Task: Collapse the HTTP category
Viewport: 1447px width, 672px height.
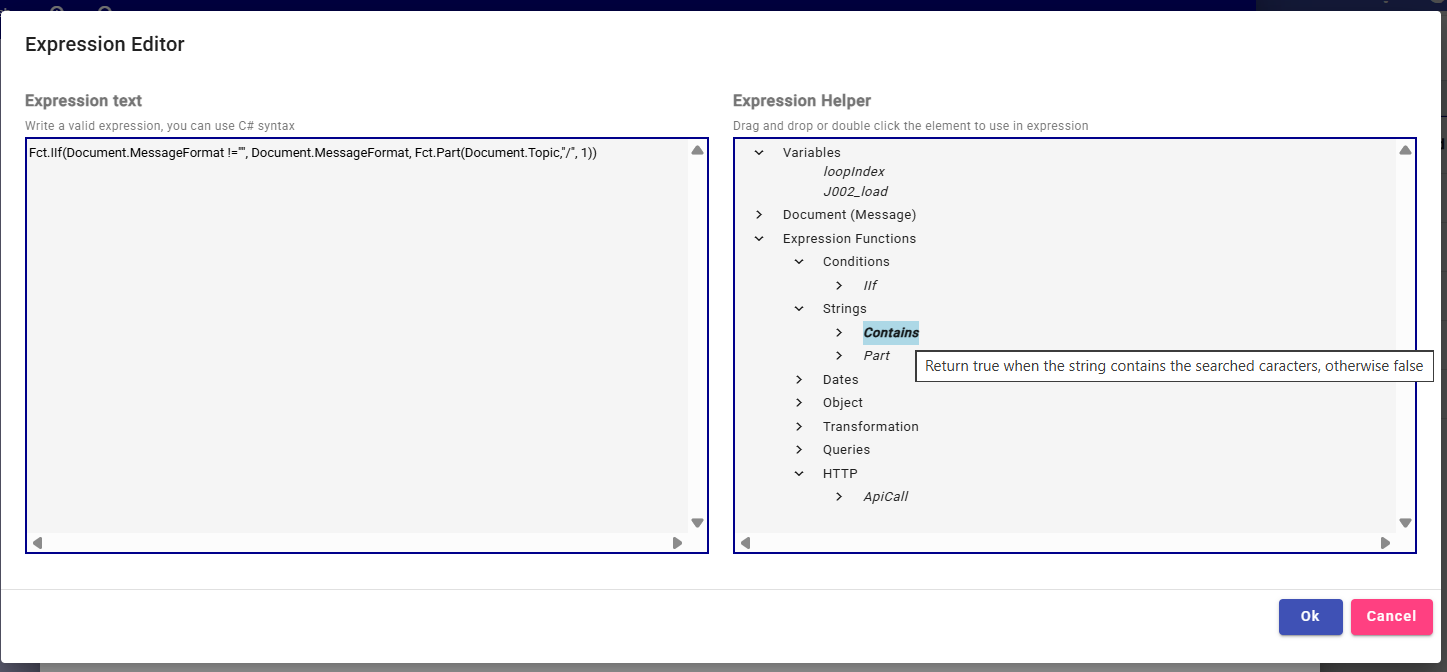Action: pos(799,474)
